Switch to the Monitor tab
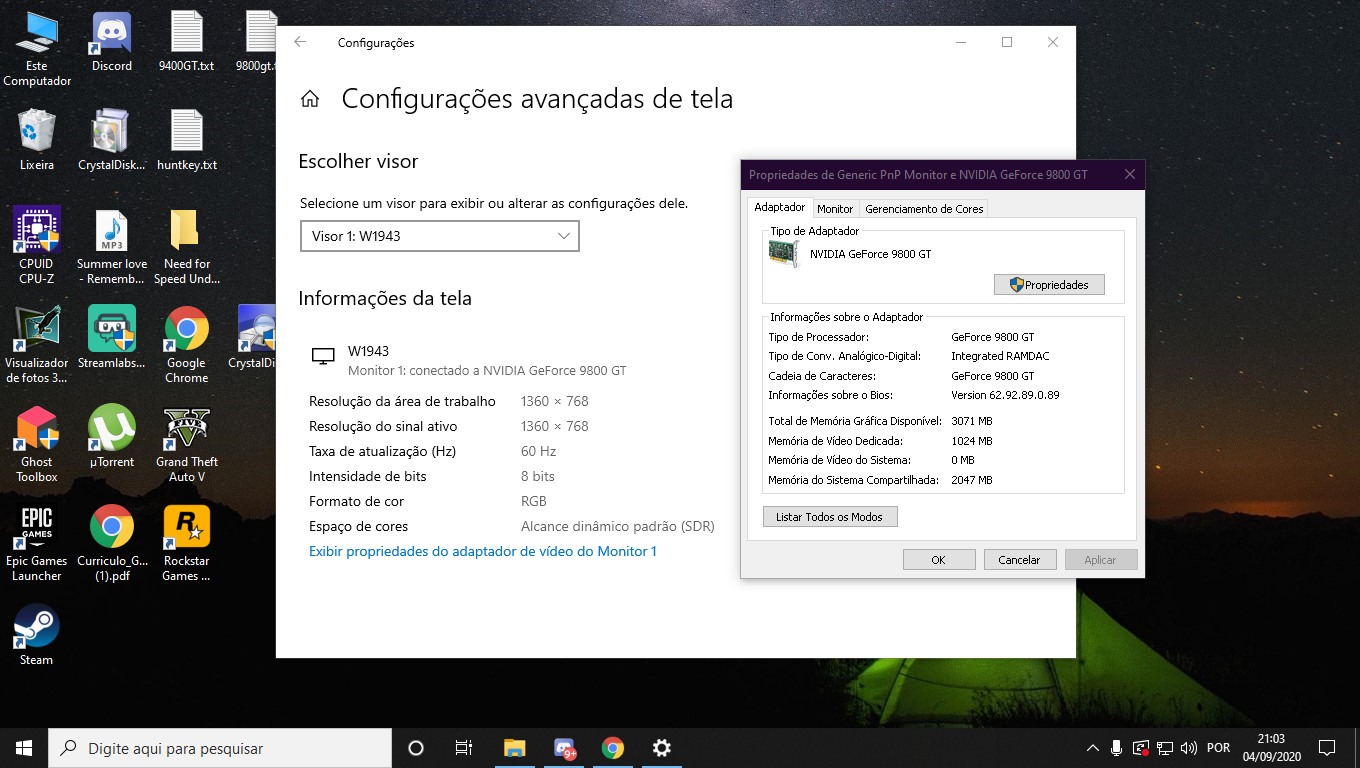This screenshot has height=768, width=1360. 835,209
